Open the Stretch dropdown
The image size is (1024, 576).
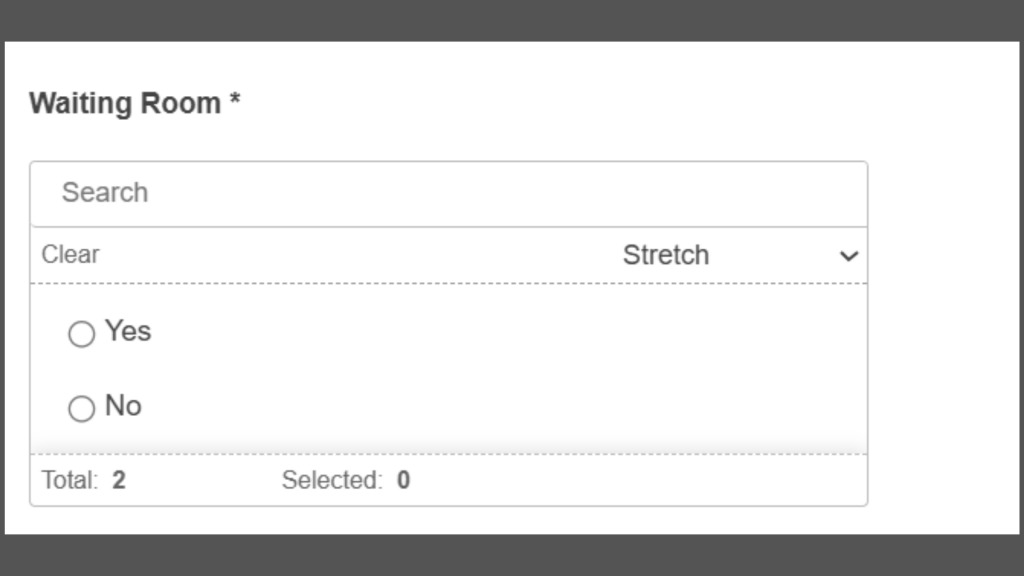[739, 256]
